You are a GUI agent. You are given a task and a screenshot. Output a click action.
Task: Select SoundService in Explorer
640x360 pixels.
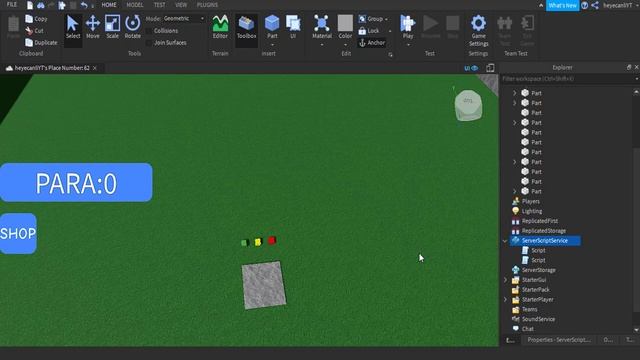pos(538,319)
